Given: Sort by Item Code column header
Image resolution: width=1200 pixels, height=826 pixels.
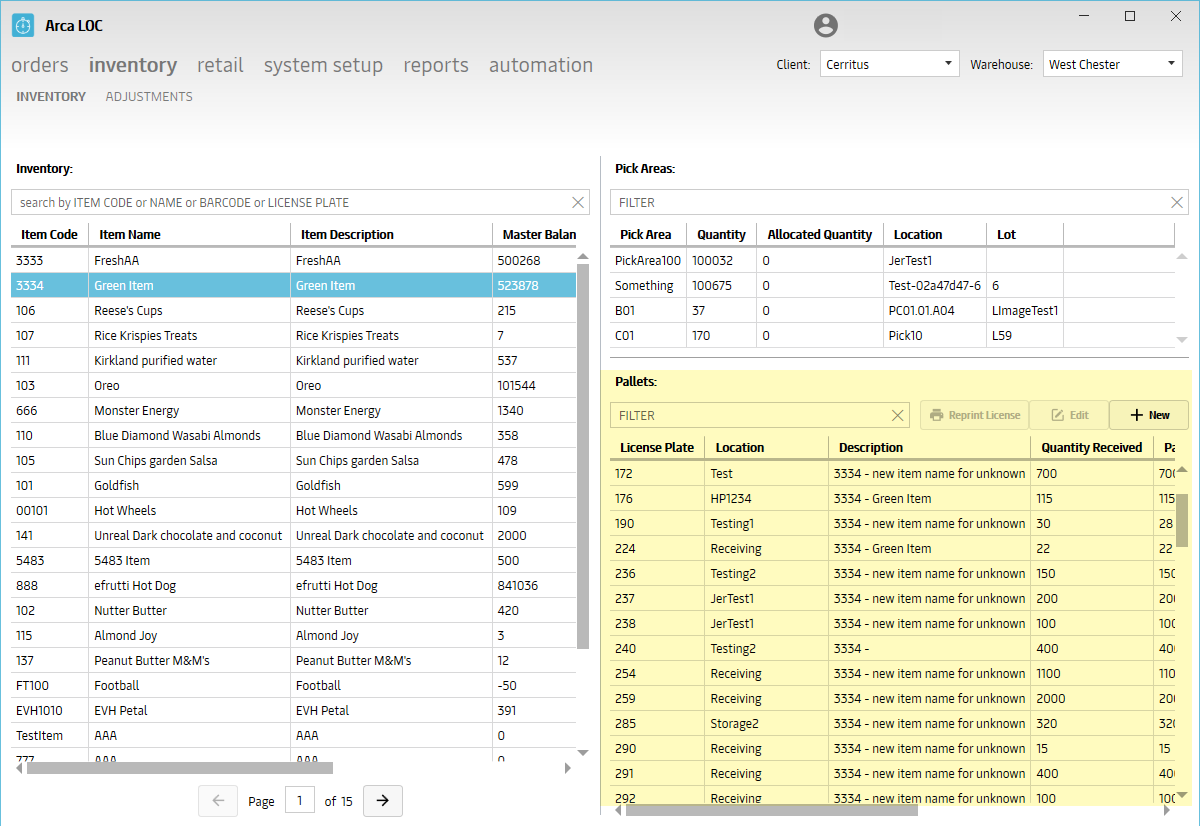Looking at the screenshot, I should (x=49, y=234).
